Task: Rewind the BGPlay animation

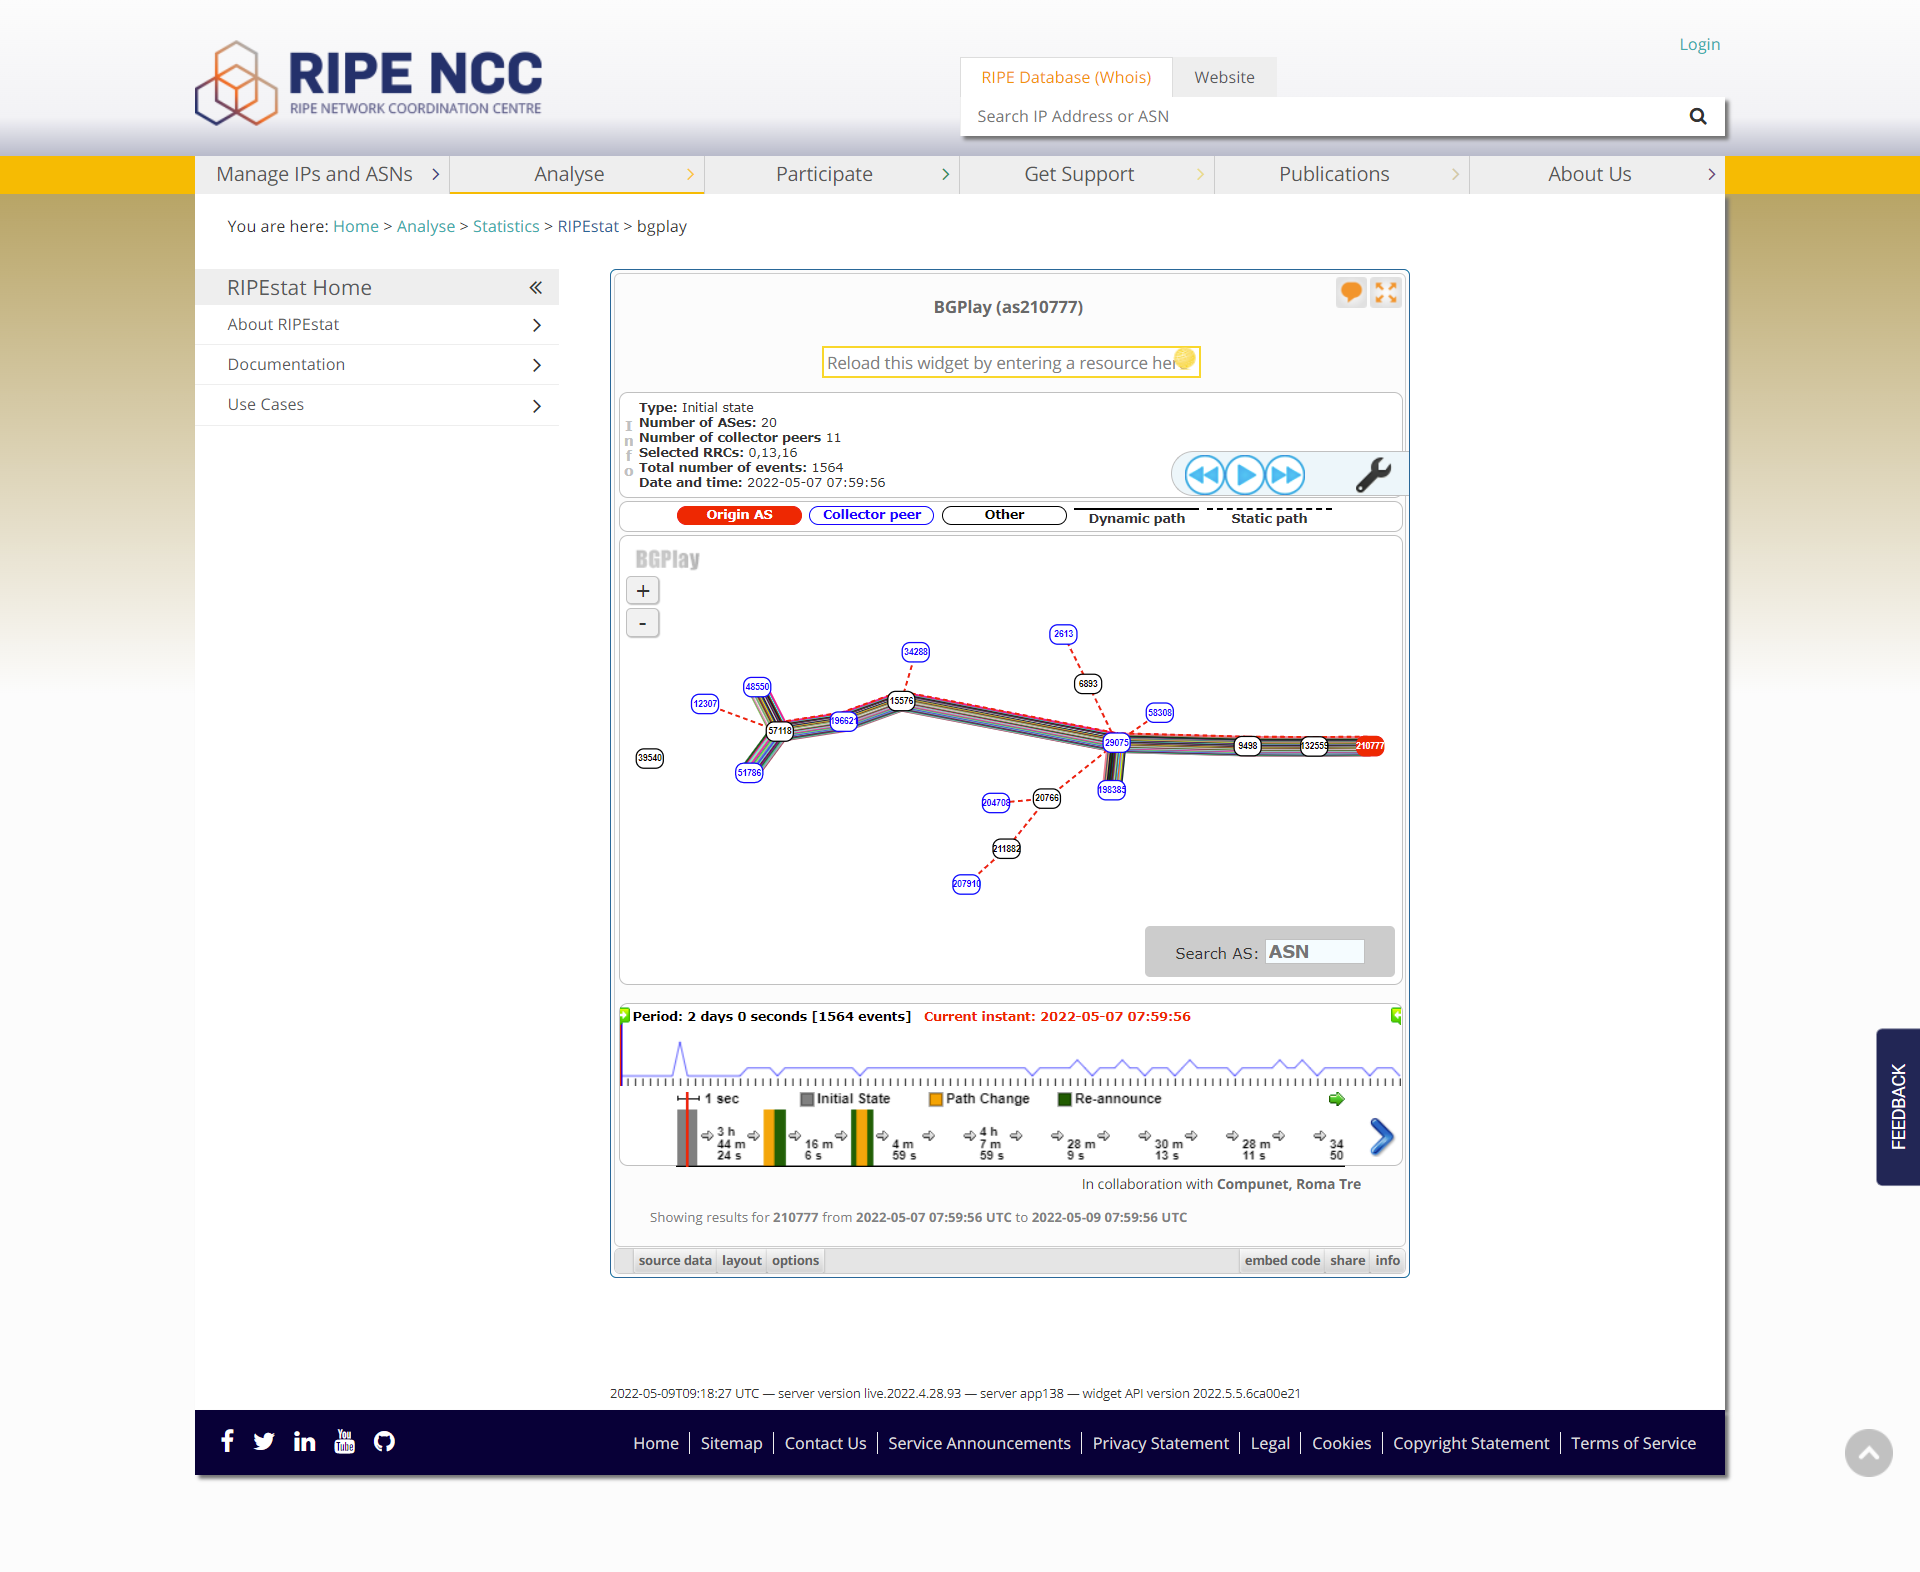Action: [x=1204, y=475]
